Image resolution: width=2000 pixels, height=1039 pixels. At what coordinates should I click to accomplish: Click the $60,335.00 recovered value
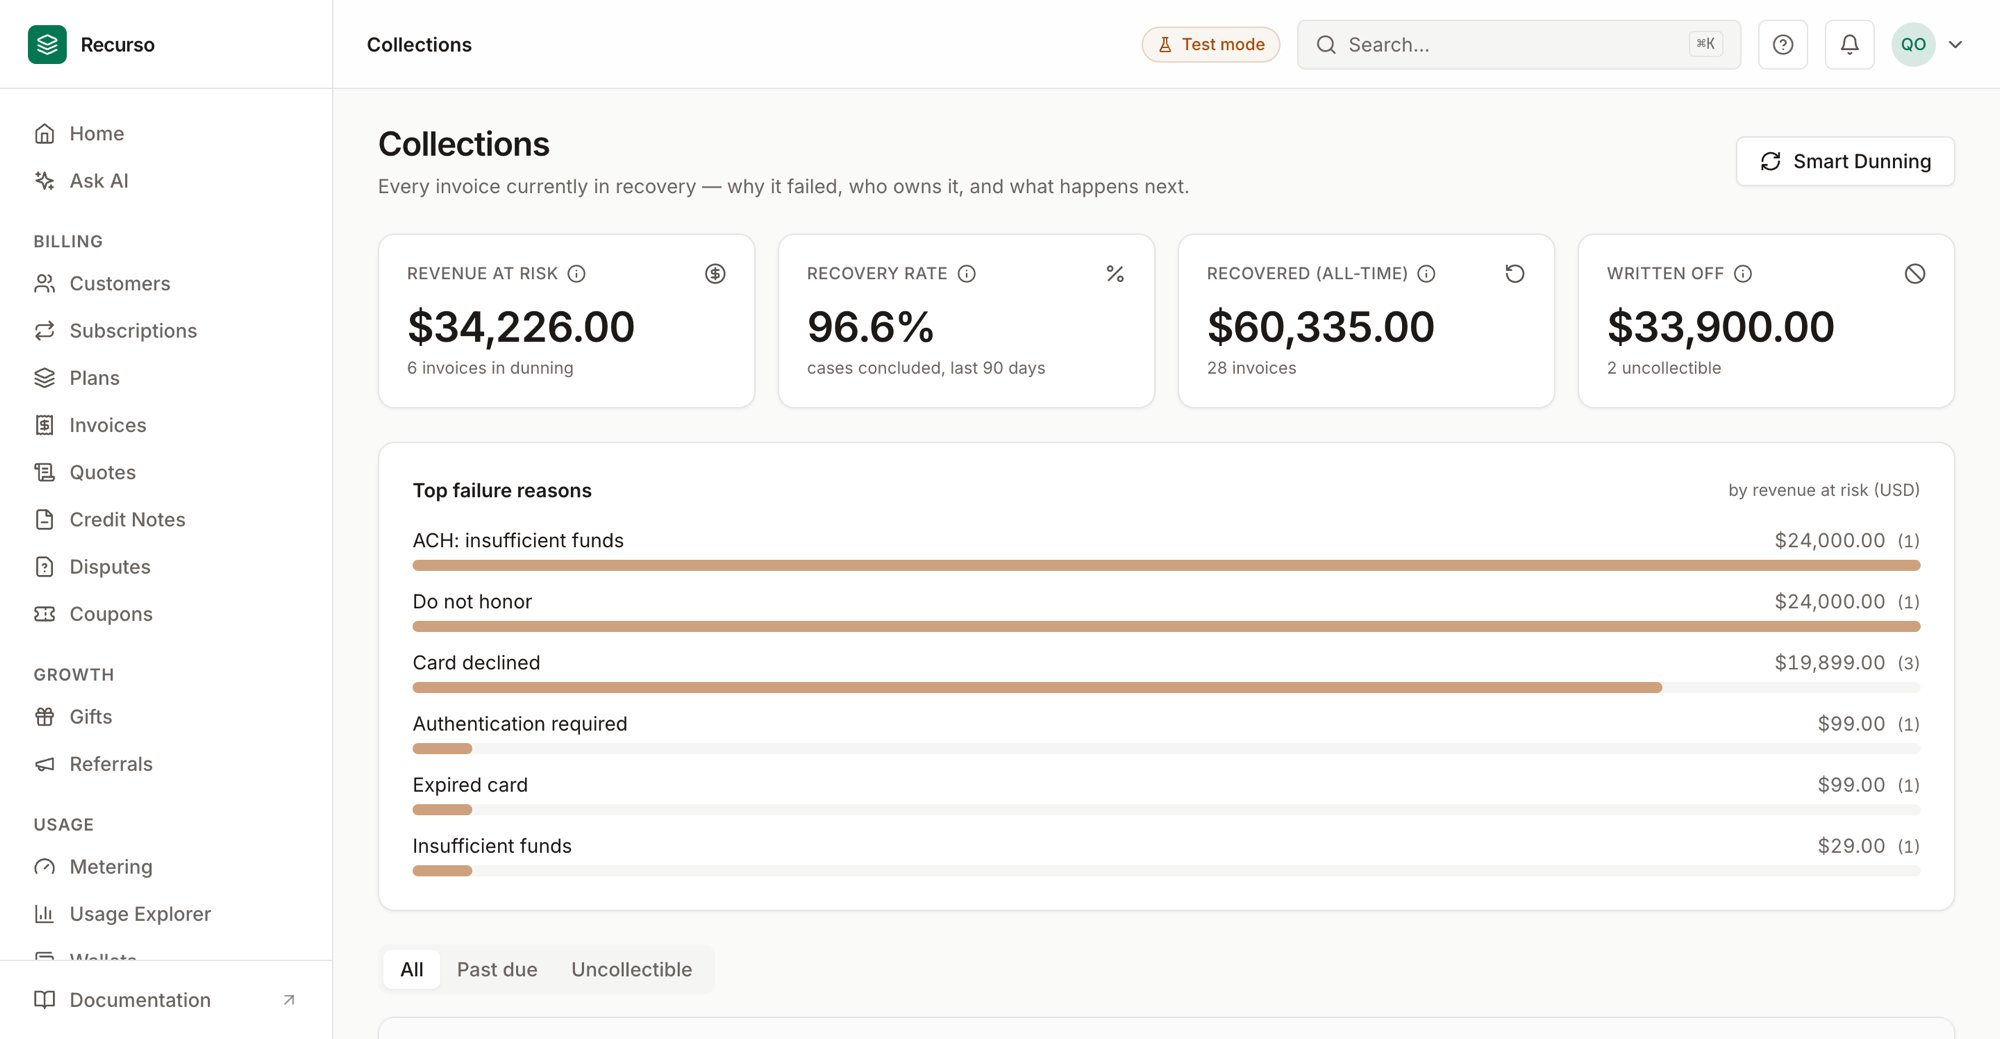tap(1321, 326)
